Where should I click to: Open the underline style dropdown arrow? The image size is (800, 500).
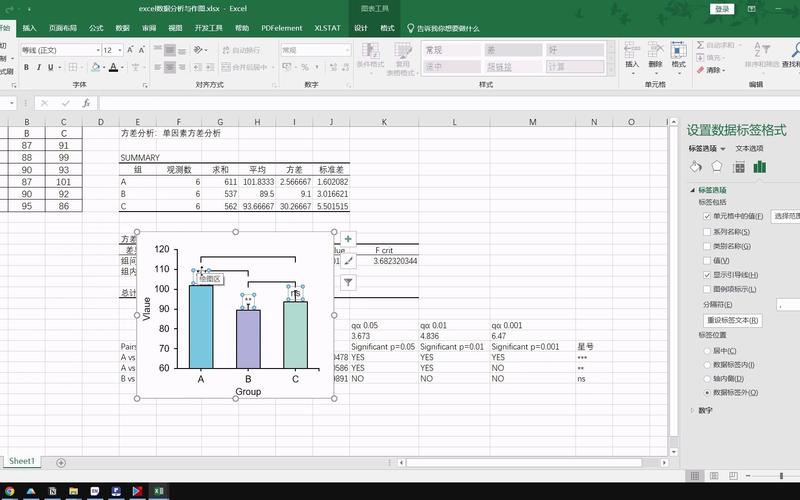[x=60, y=67]
